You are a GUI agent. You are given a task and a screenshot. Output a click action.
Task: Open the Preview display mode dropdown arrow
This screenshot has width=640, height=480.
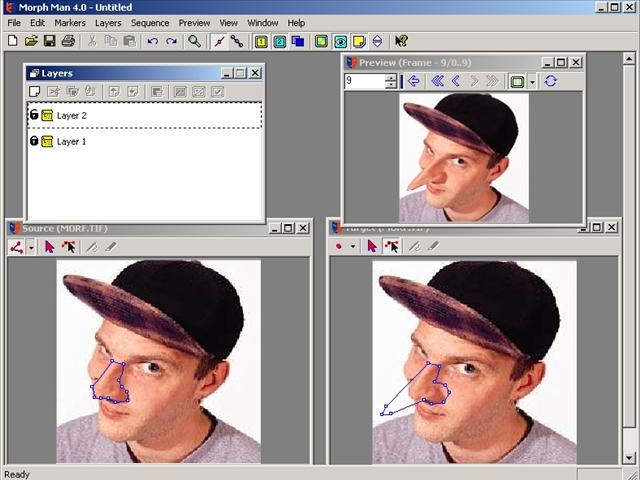click(532, 82)
